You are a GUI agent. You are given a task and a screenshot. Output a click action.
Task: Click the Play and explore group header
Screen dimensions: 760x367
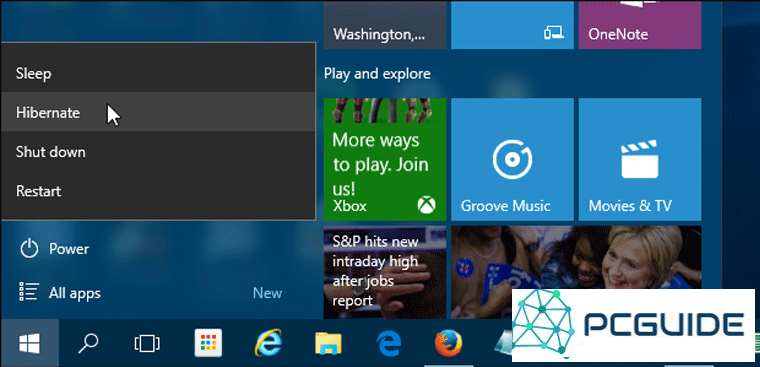coord(377,74)
